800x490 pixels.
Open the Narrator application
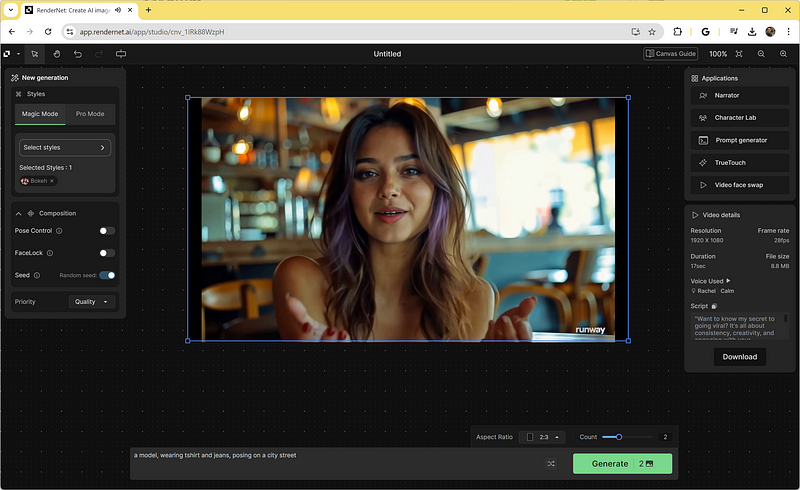[x=740, y=95]
